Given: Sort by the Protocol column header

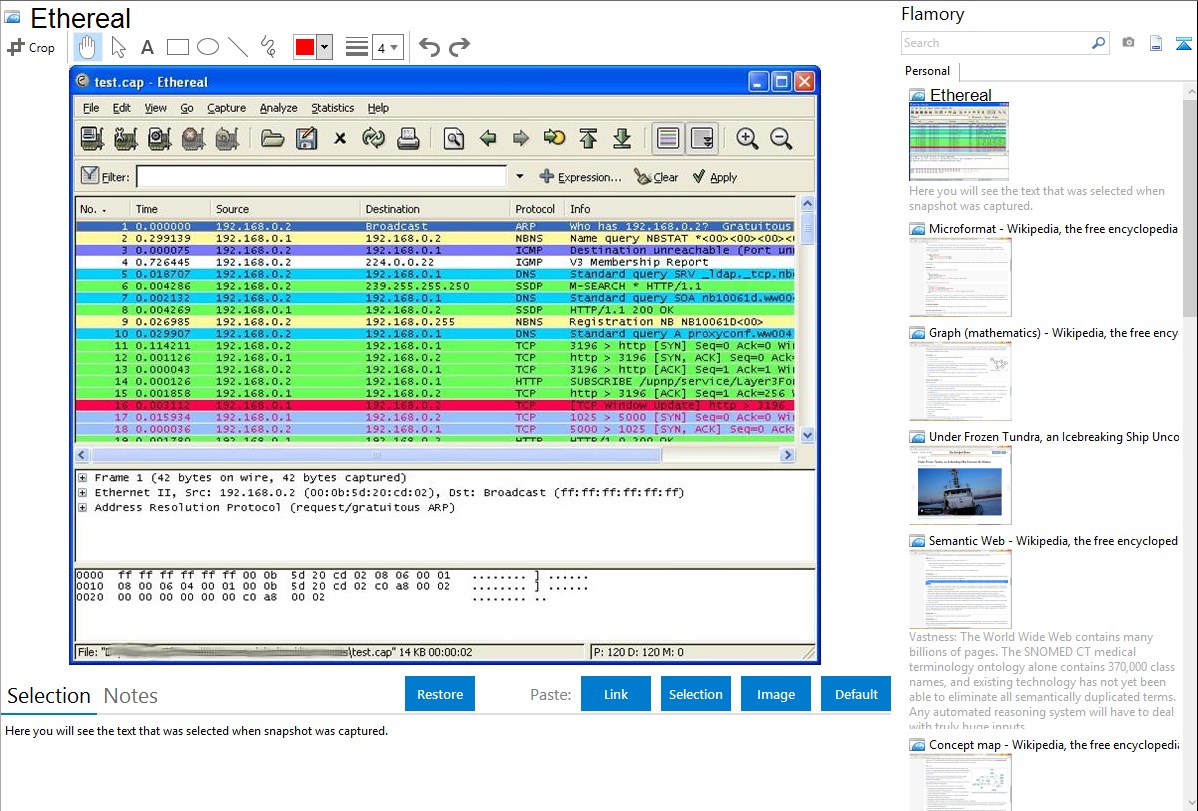Looking at the screenshot, I should coord(536,209).
